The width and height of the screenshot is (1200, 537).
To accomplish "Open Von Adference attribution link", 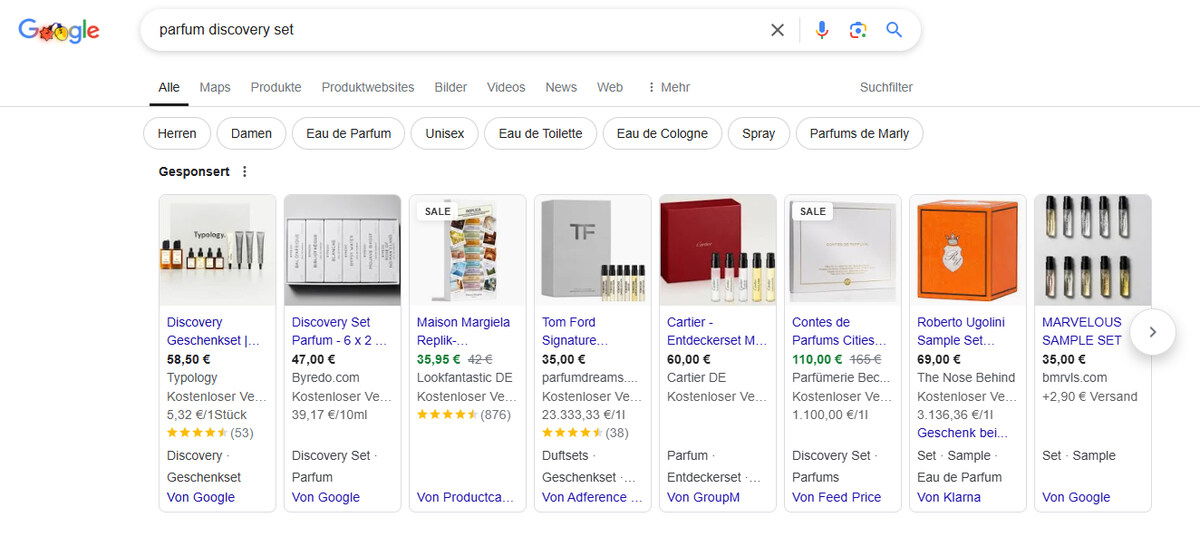I will [x=591, y=497].
